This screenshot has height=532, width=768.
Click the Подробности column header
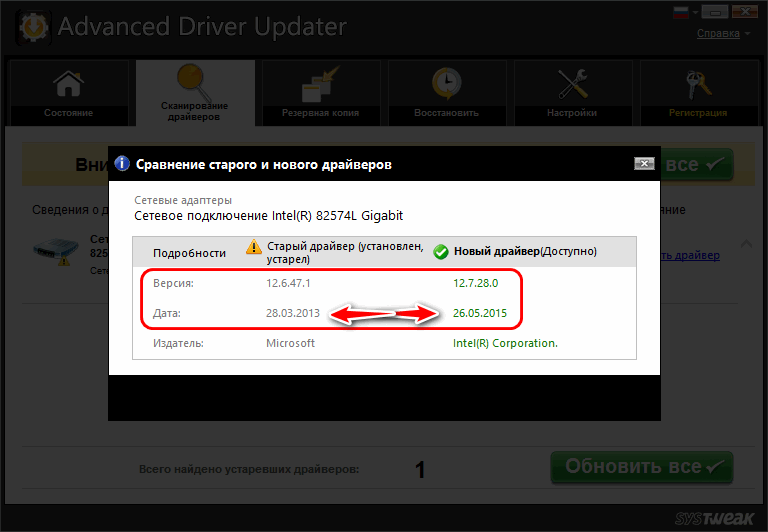[x=189, y=253]
